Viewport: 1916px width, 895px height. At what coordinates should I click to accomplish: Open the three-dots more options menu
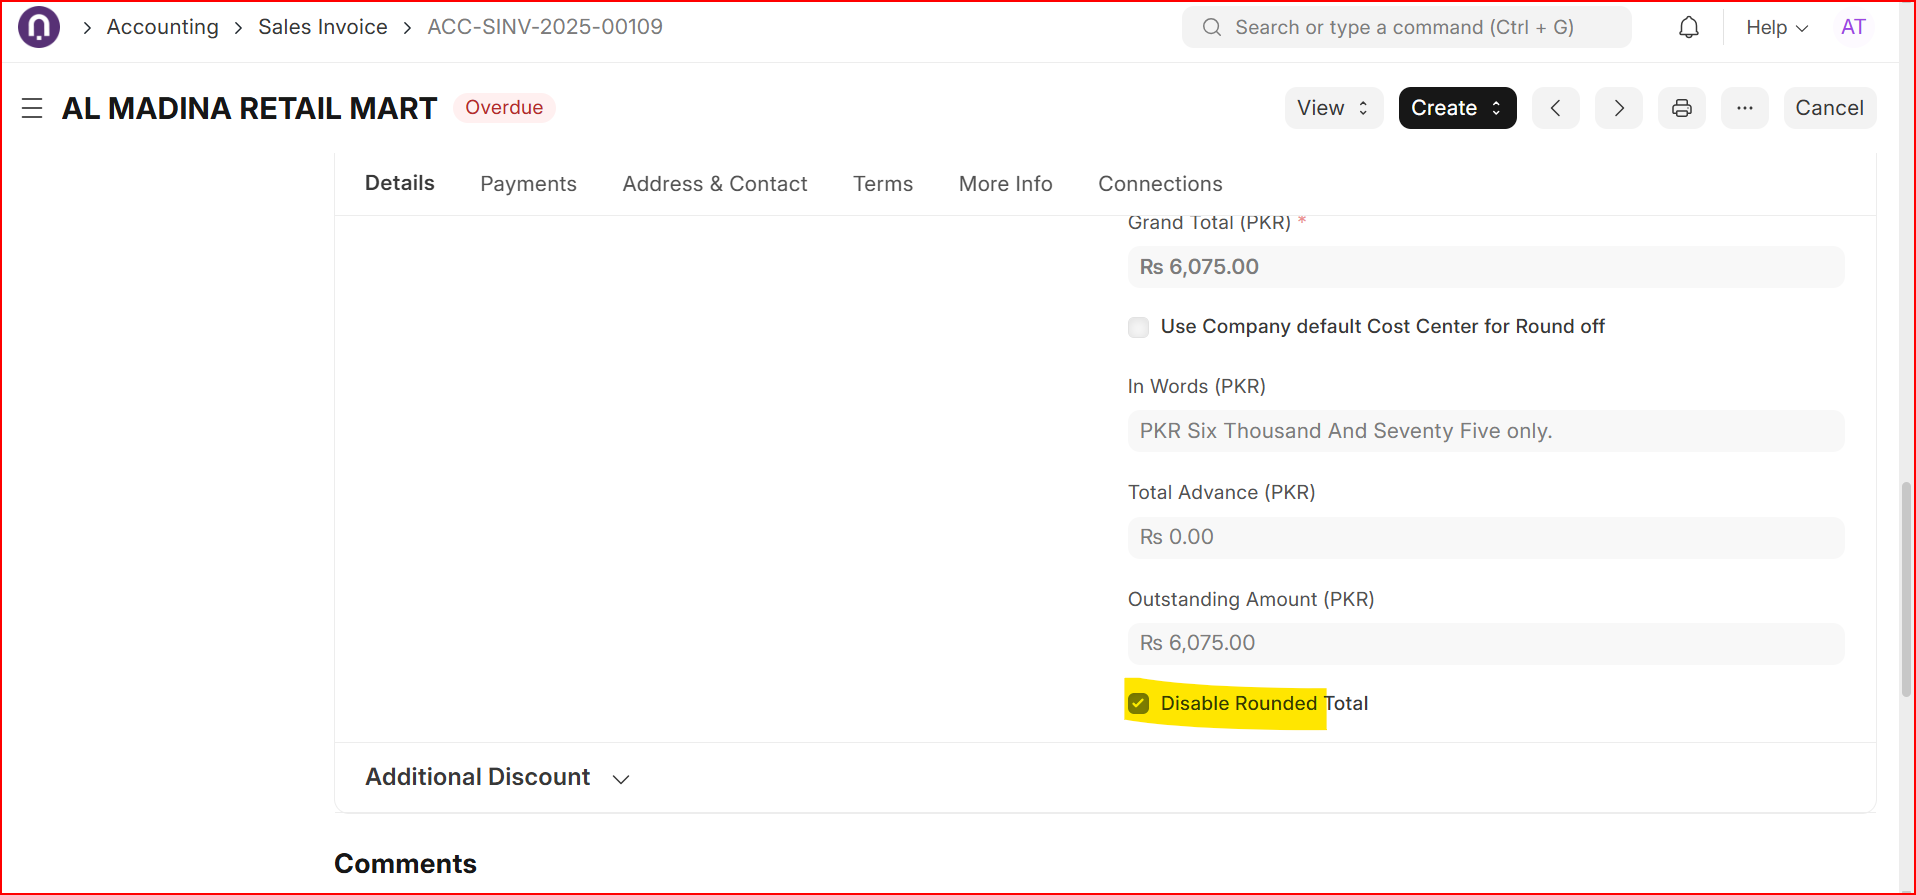click(1744, 108)
